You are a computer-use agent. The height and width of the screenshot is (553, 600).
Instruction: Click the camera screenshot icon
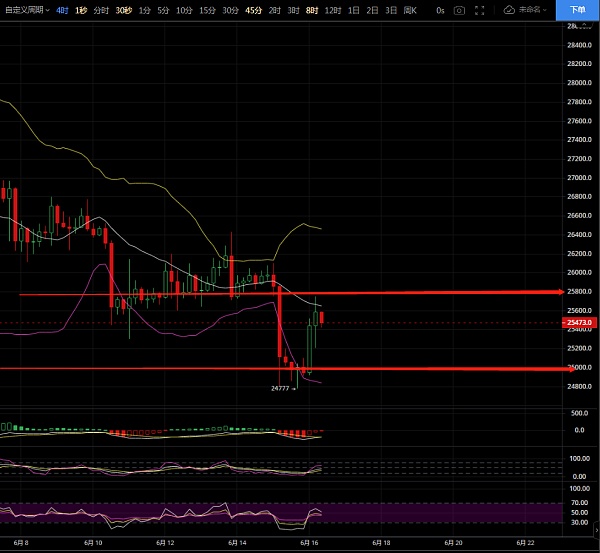click(x=459, y=10)
